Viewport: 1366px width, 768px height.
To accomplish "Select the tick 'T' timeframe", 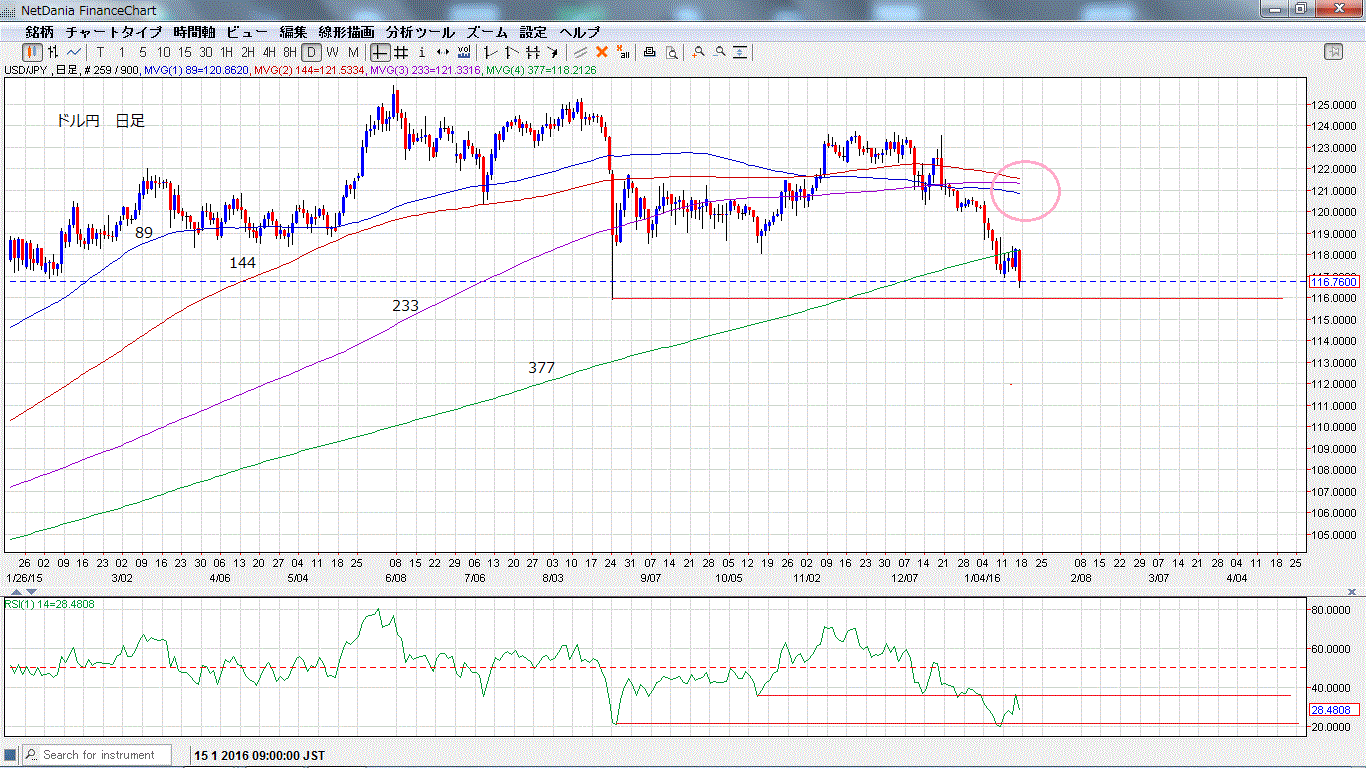I will click(100, 52).
